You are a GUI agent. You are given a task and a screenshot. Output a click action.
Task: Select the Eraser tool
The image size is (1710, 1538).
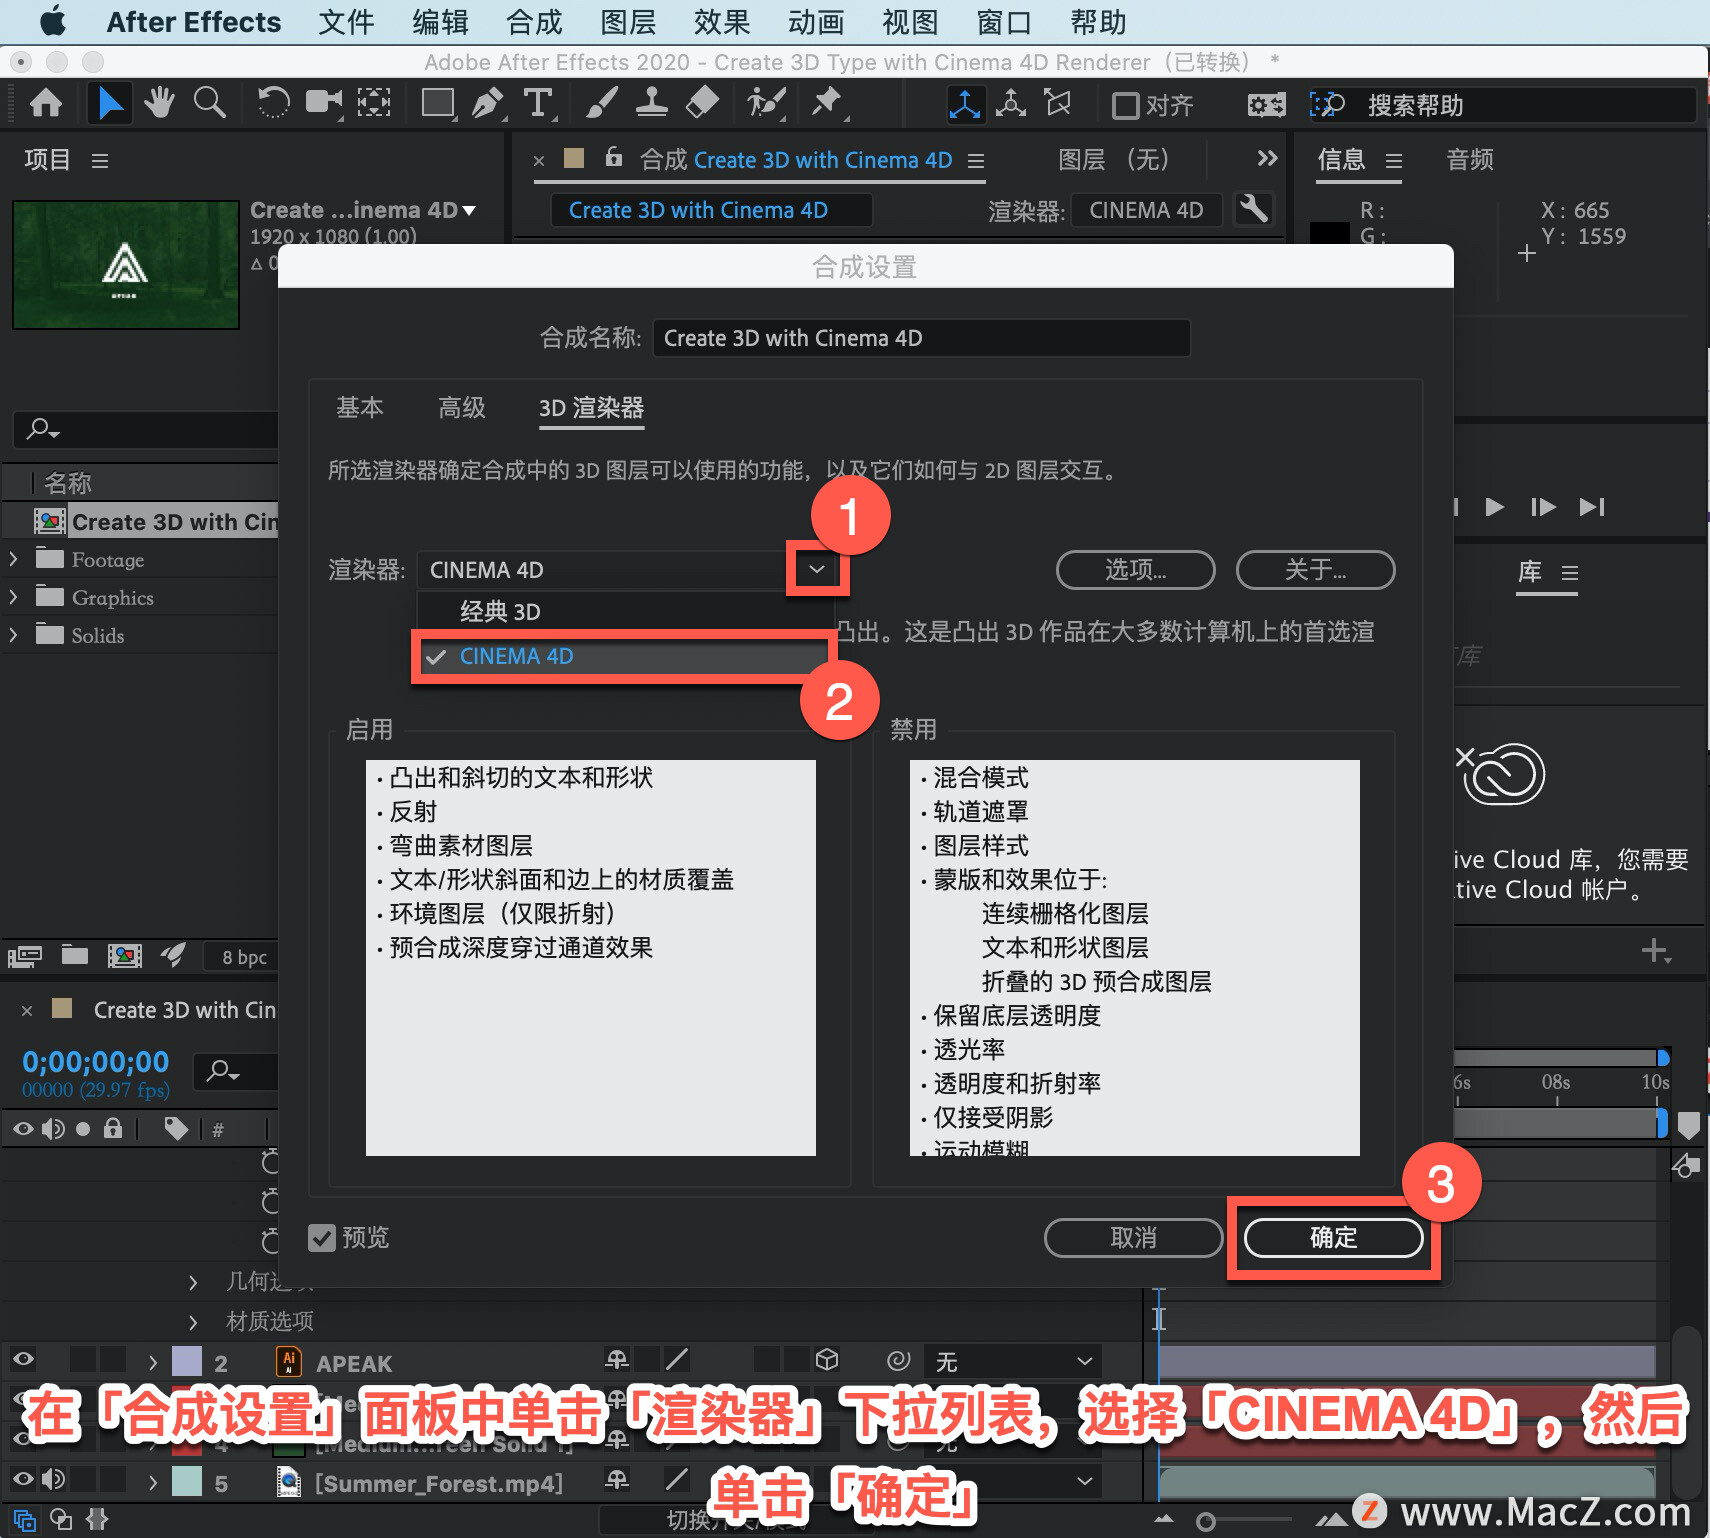click(703, 103)
